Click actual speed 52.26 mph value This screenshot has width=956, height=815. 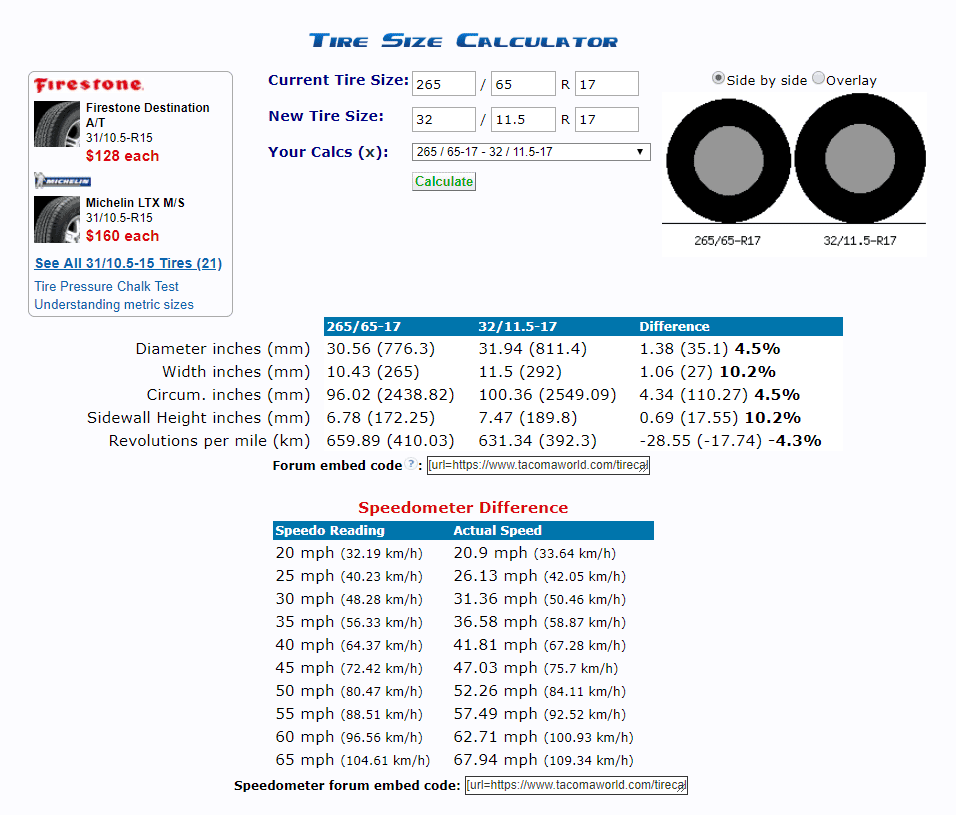(540, 691)
